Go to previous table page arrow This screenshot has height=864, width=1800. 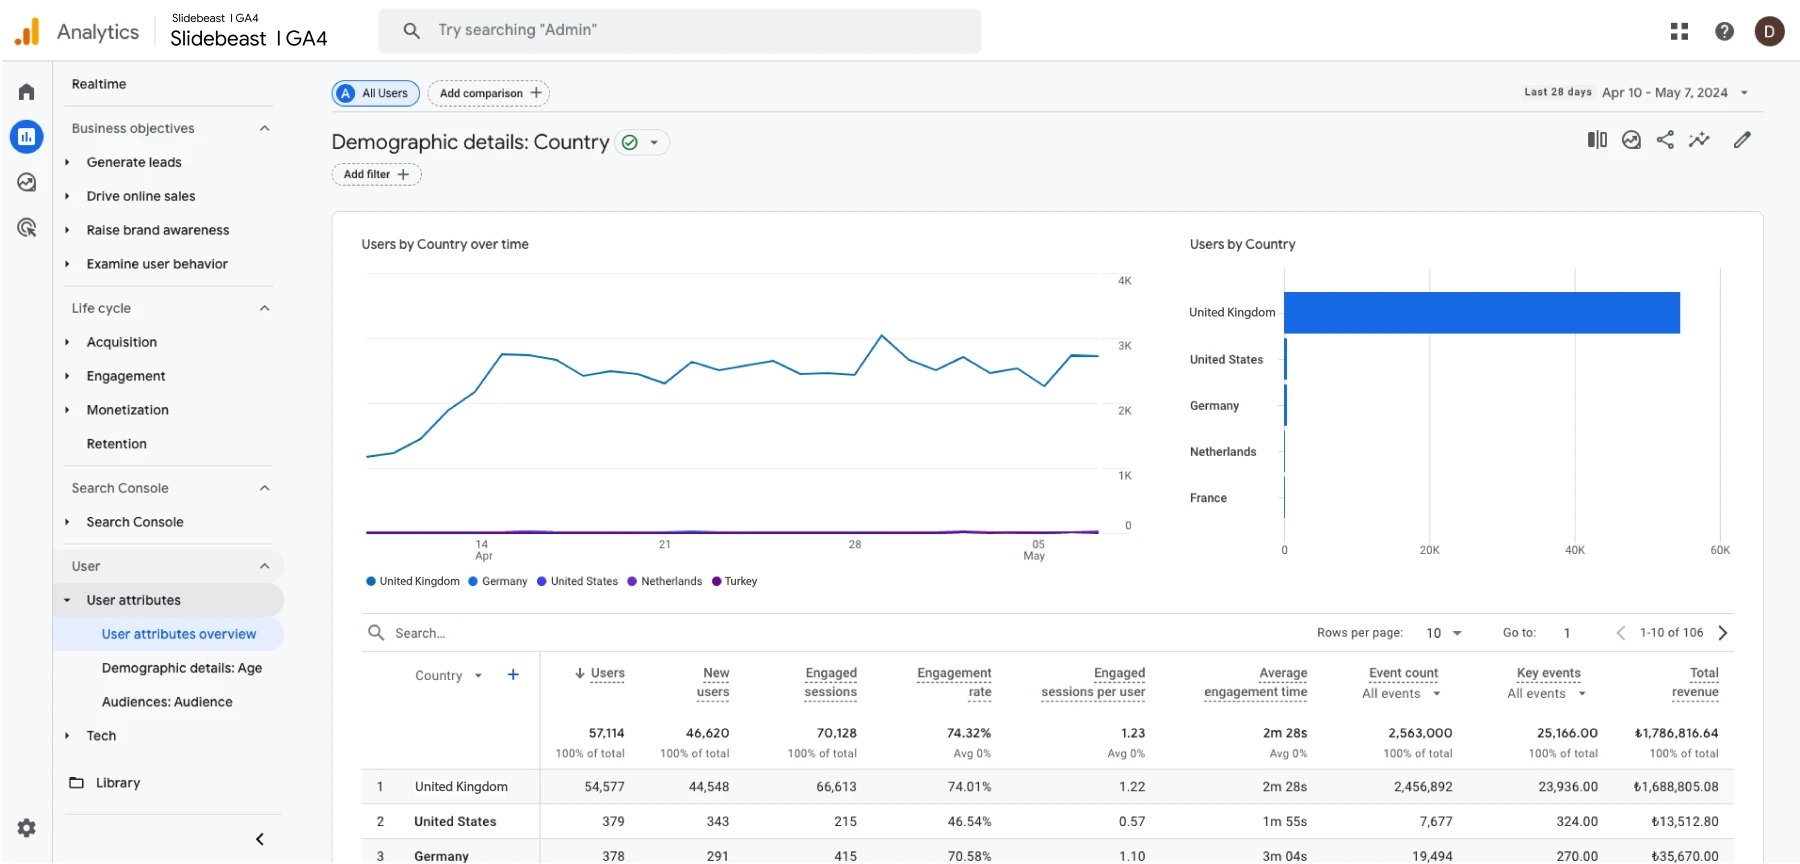[x=1621, y=633]
